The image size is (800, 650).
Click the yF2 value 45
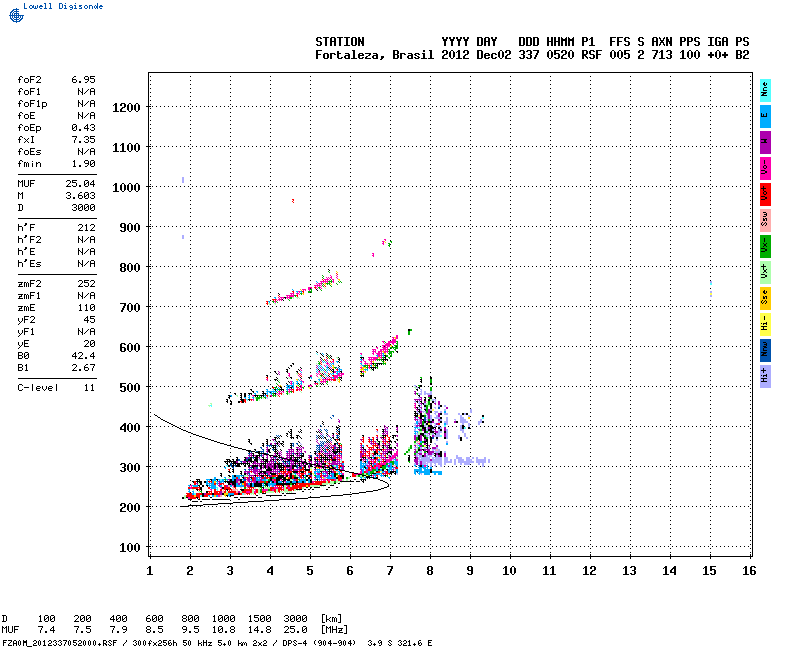click(89, 319)
